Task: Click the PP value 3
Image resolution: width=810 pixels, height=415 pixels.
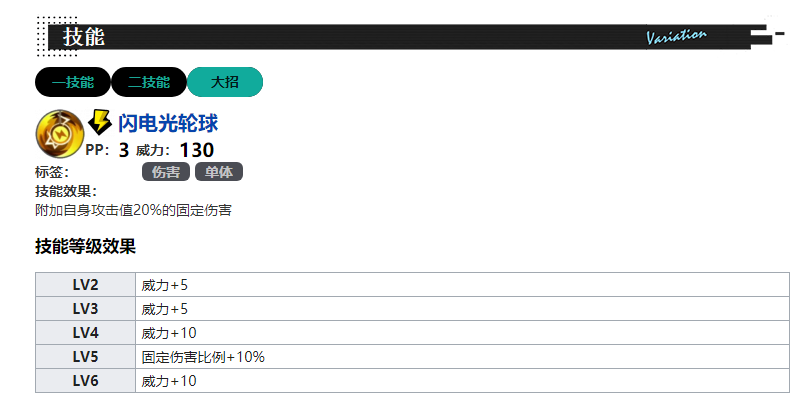Action: click(x=124, y=151)
